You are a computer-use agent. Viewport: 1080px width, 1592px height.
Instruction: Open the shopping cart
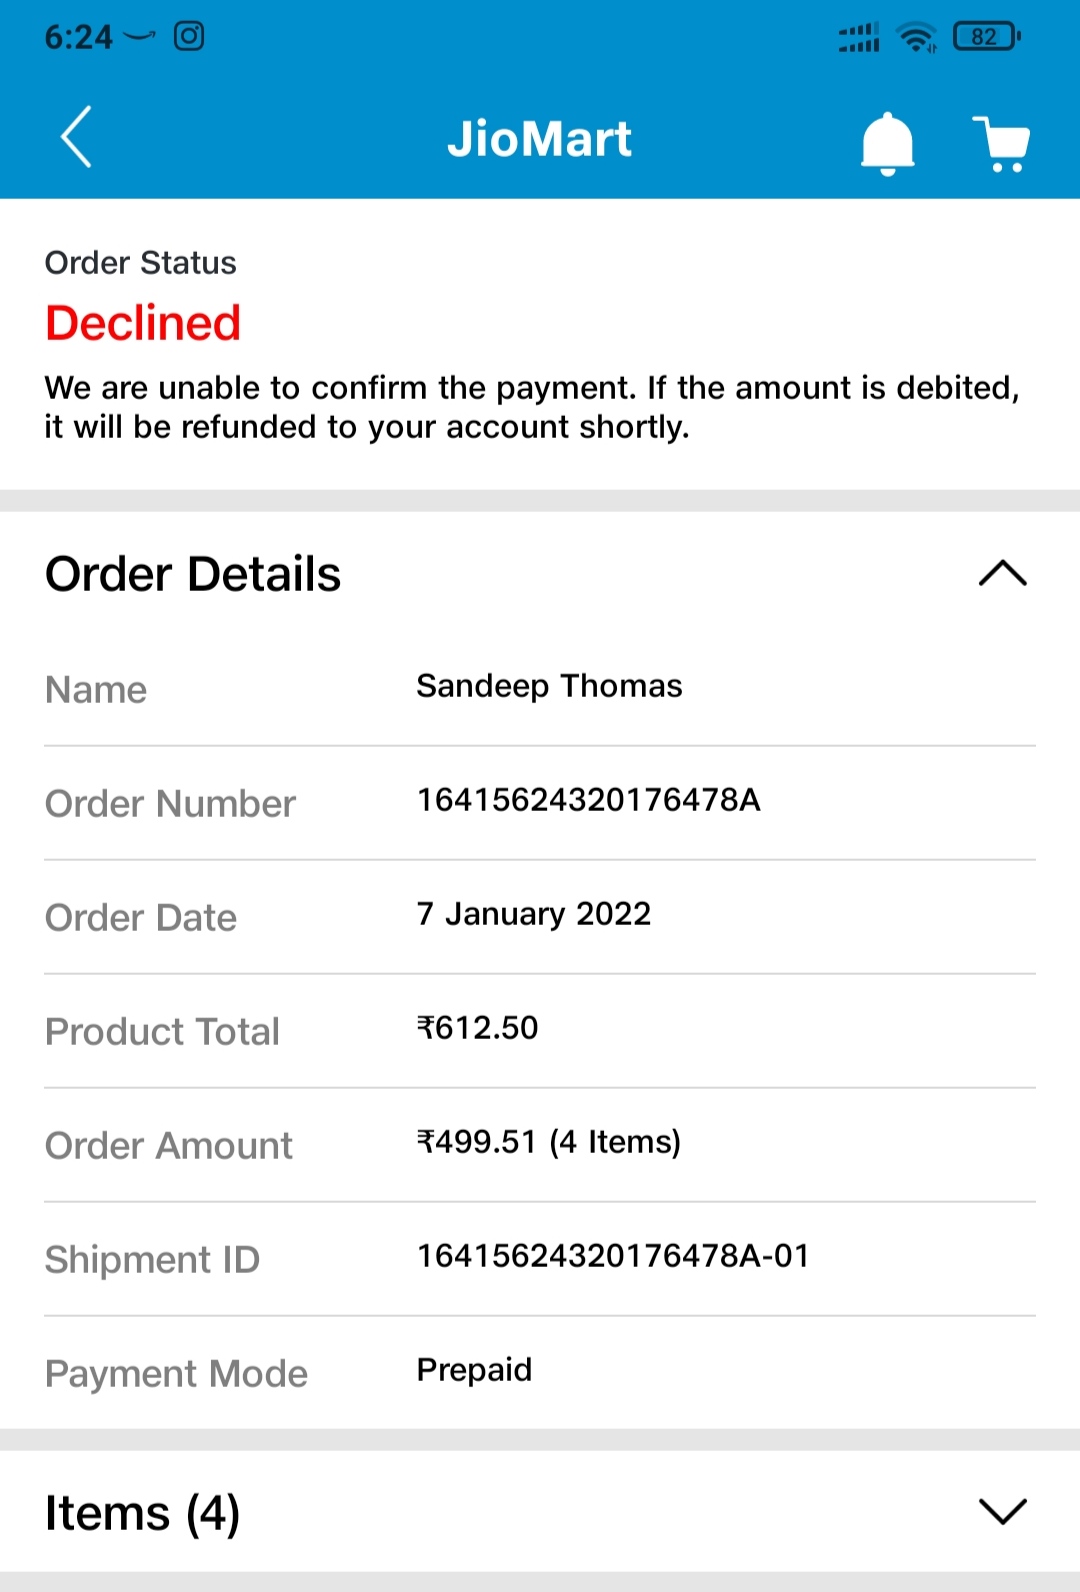click(x=1001, y=144)
